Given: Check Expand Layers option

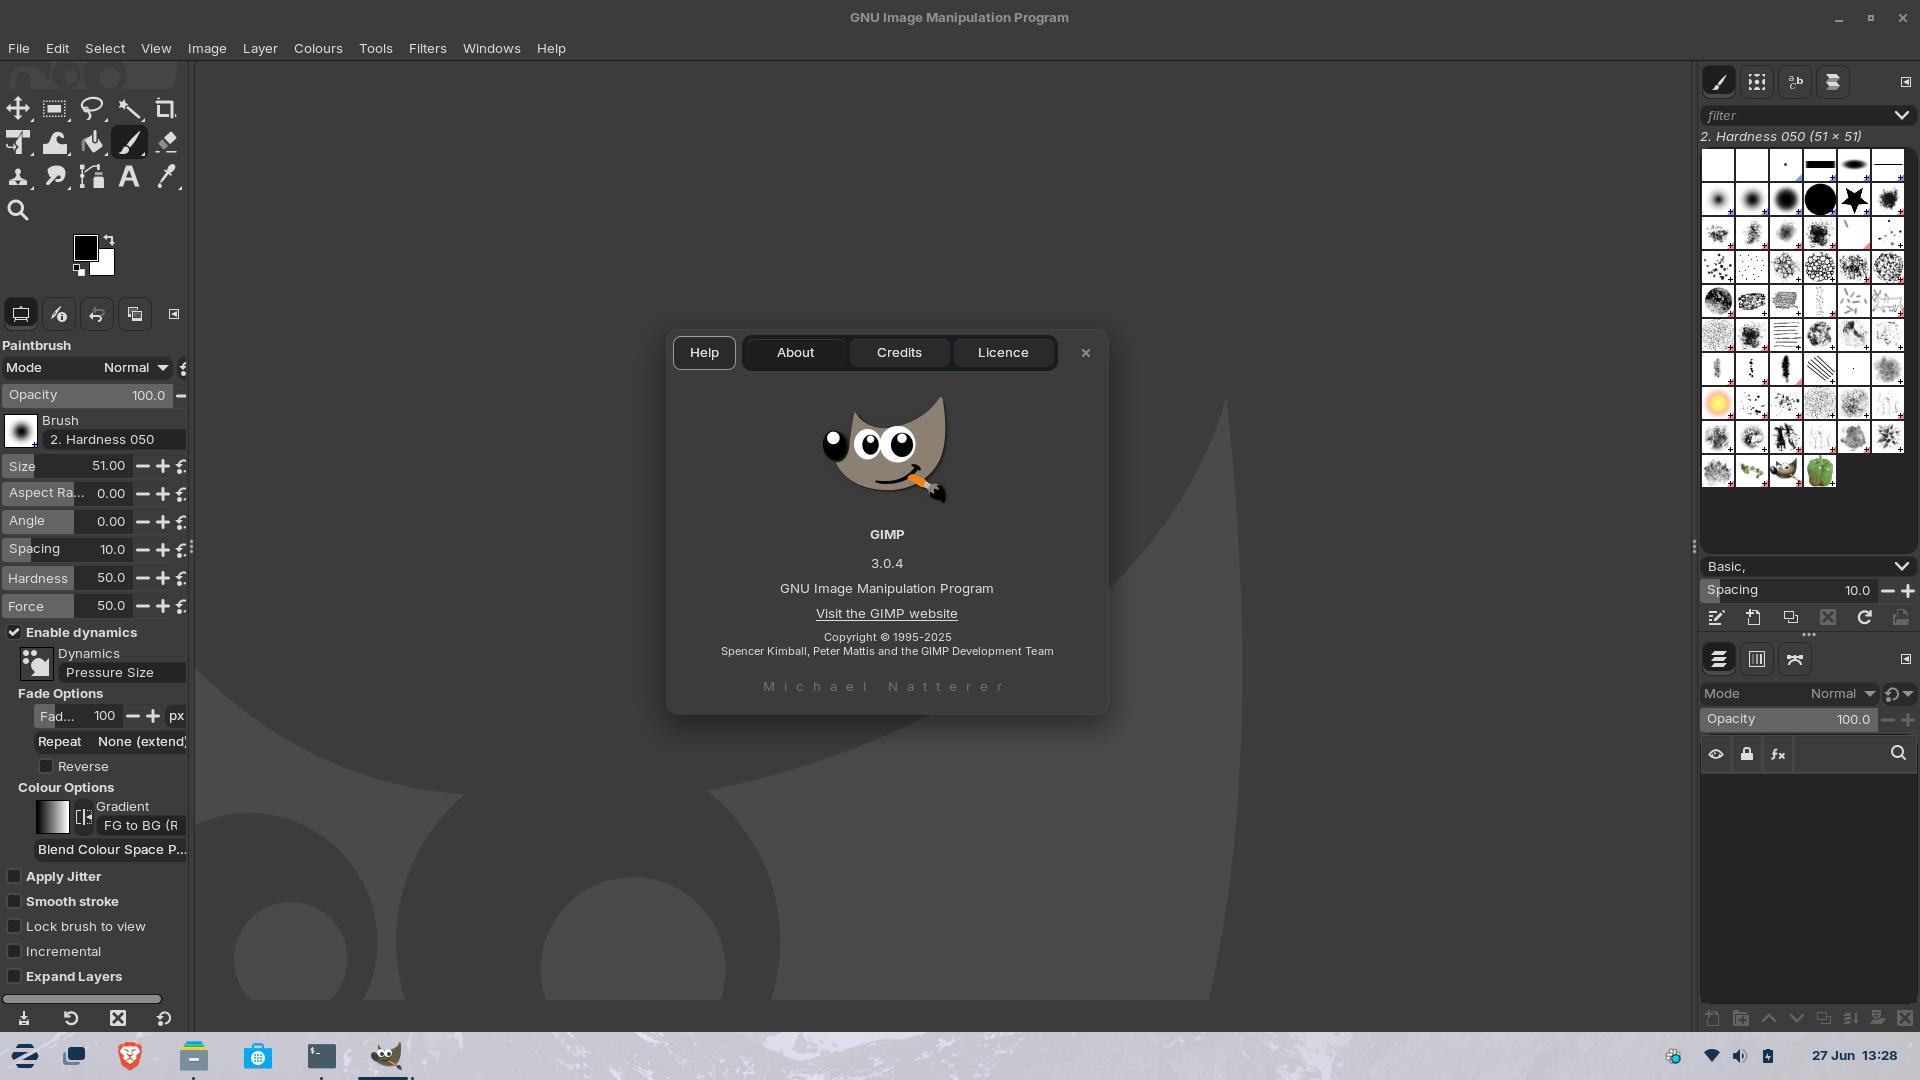Looking at the screenshot, I should tap(14, 976).
